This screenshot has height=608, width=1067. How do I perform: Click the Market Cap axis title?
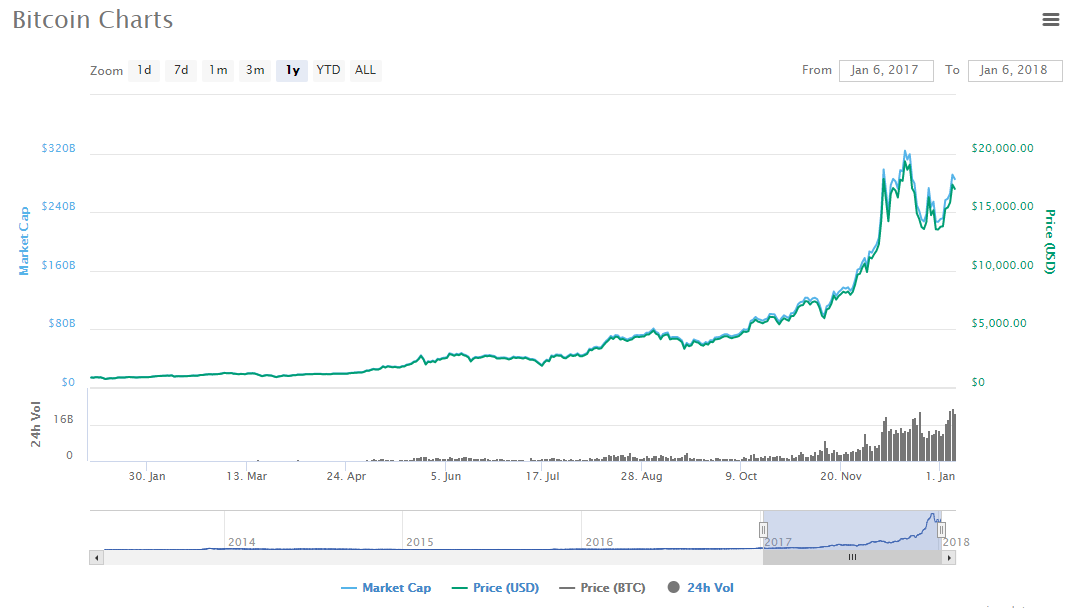[x=24, y=241]
